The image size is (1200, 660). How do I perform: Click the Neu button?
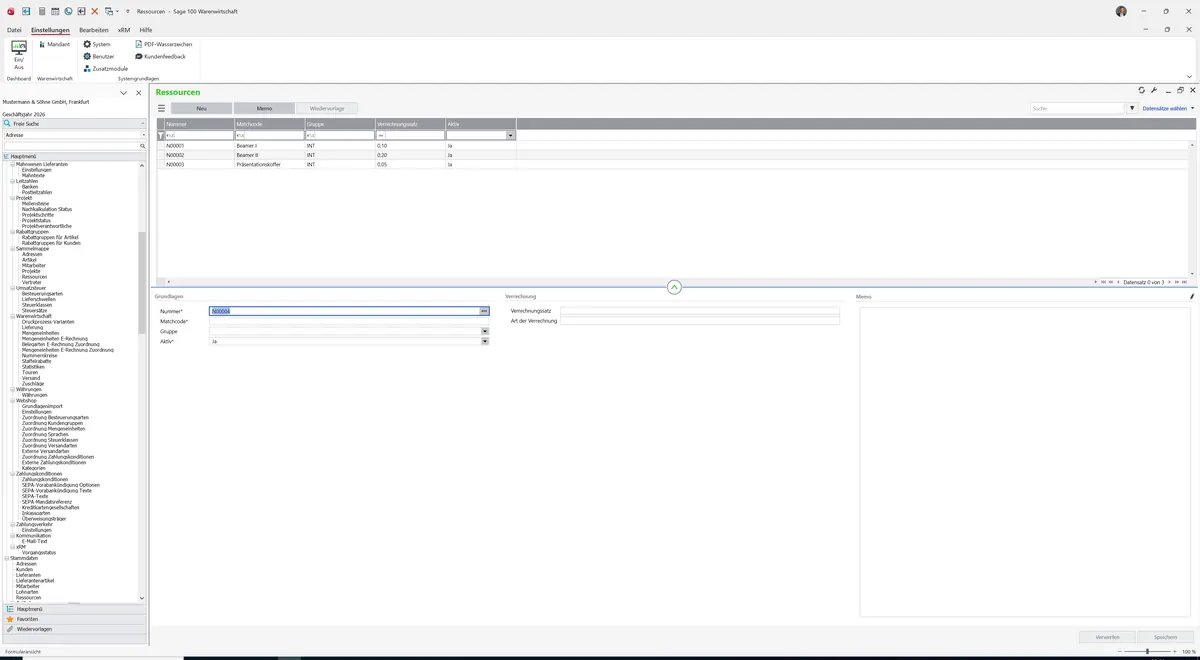pyautogui.click(x=201, y=108)
